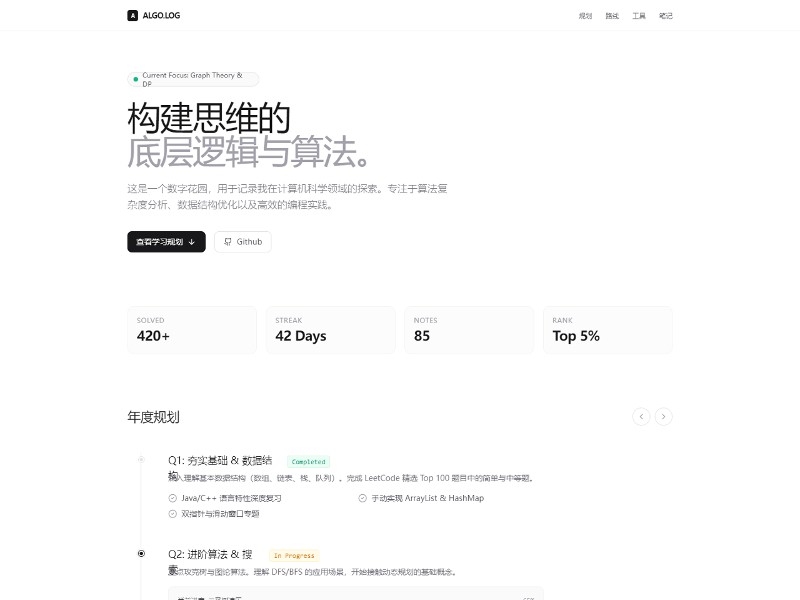Click the green Current Focus status dot
This screenshot has height=600, width=800.
[136, 79]
